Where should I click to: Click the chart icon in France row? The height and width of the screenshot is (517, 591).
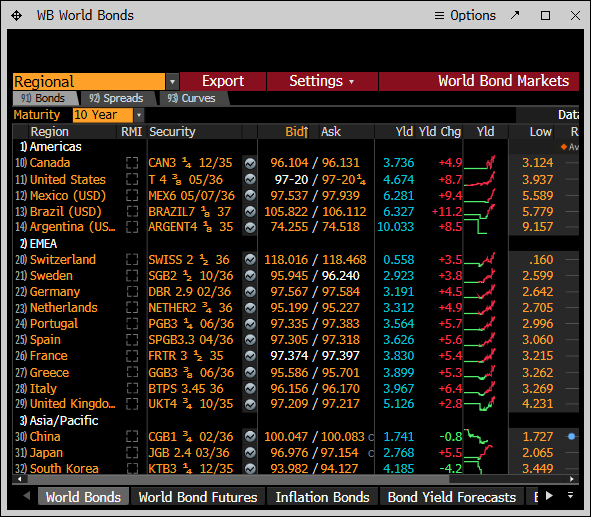[x=250, y=356]
